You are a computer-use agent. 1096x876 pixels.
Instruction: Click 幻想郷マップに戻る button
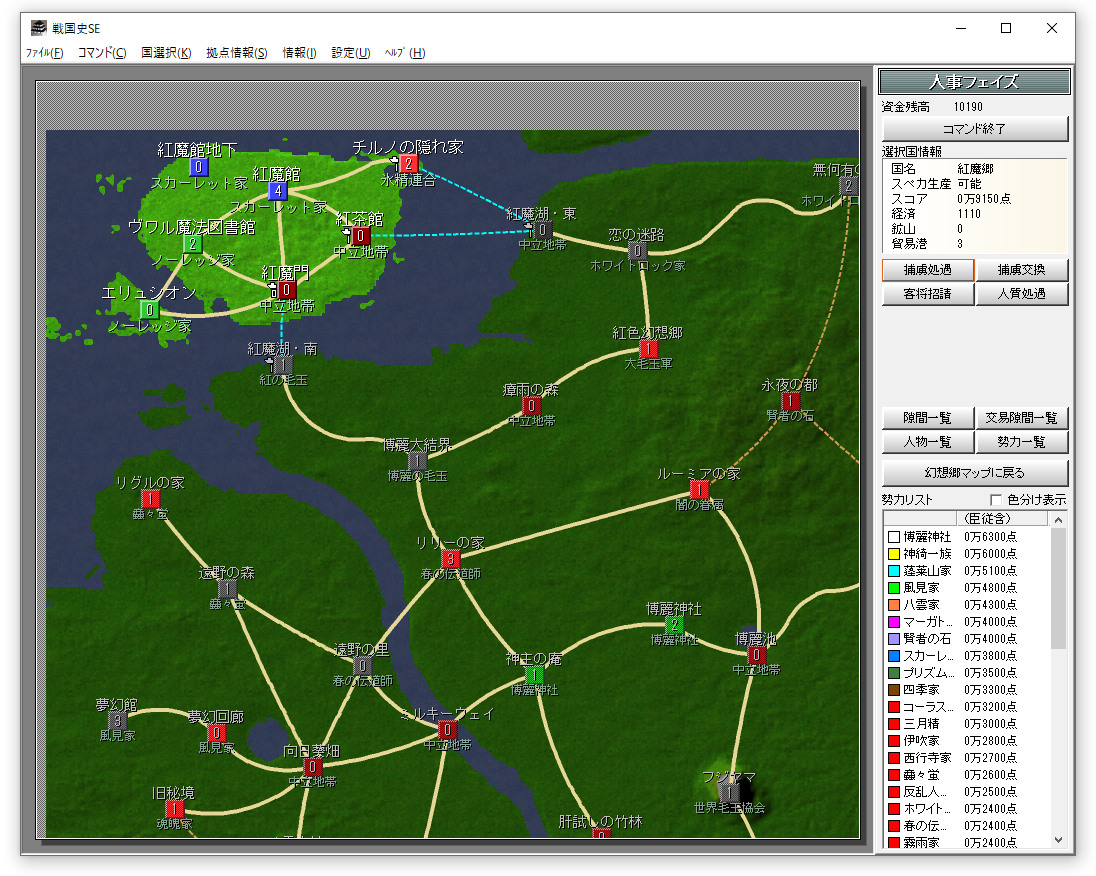point(974,473)
